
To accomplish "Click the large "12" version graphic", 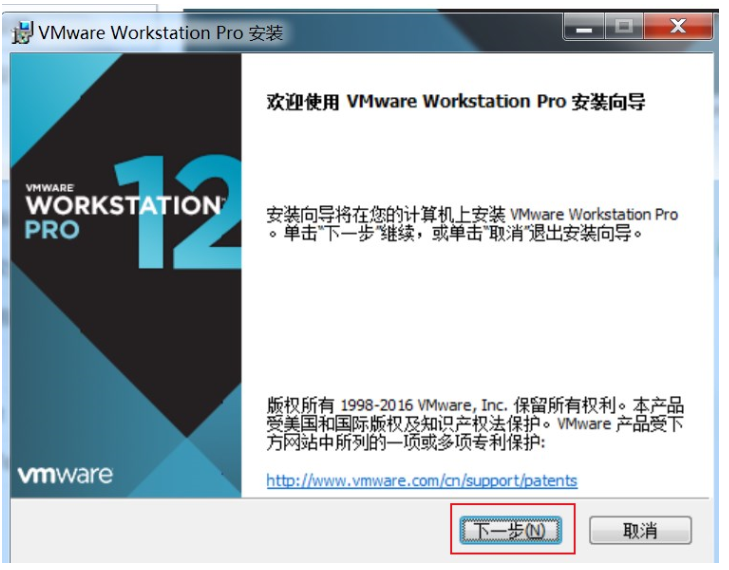I will [179, 212].
